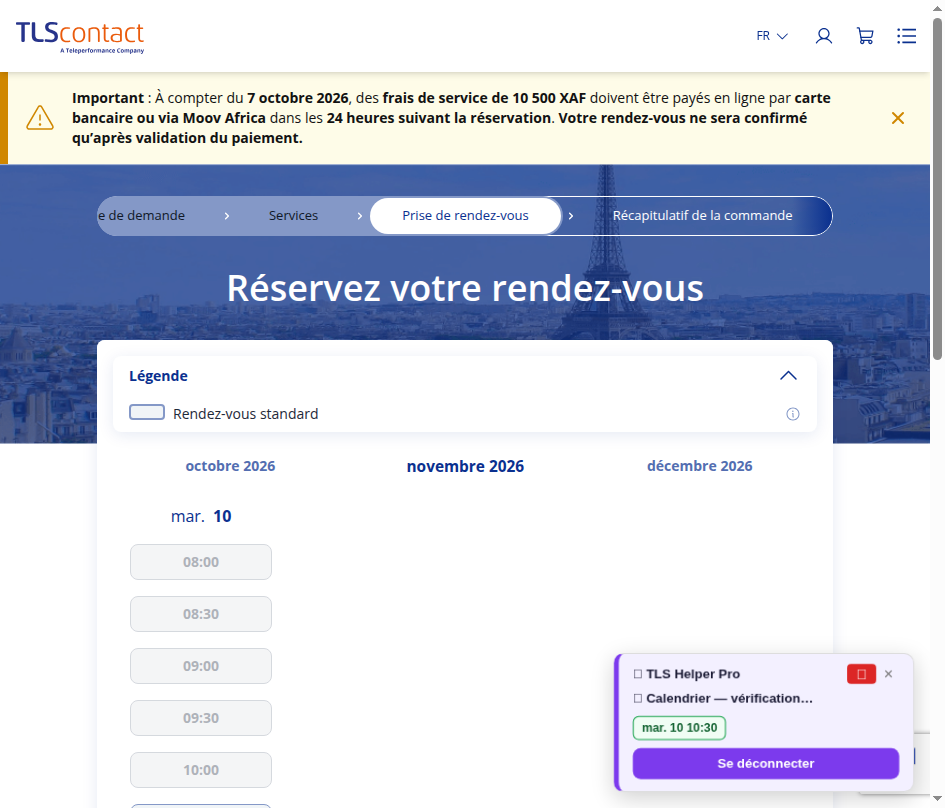
Task: Select the novembre 2026 month
Action: coord(465,466)
